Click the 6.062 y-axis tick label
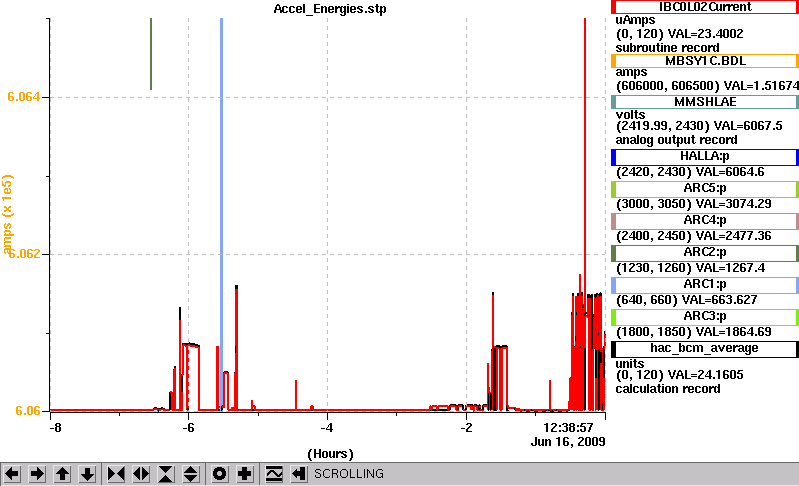 coord(23,254)
